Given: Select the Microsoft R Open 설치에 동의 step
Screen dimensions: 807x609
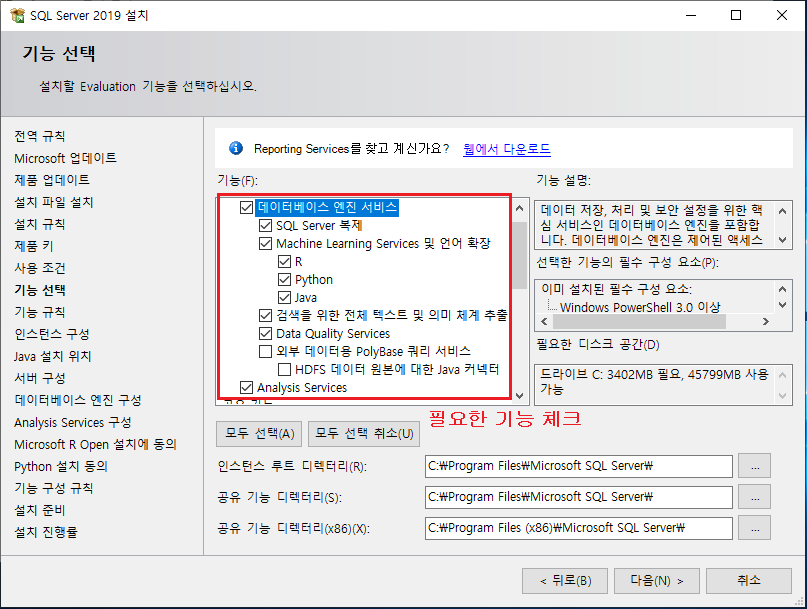Looking at the screenshot, I should [x=95, y=445].
